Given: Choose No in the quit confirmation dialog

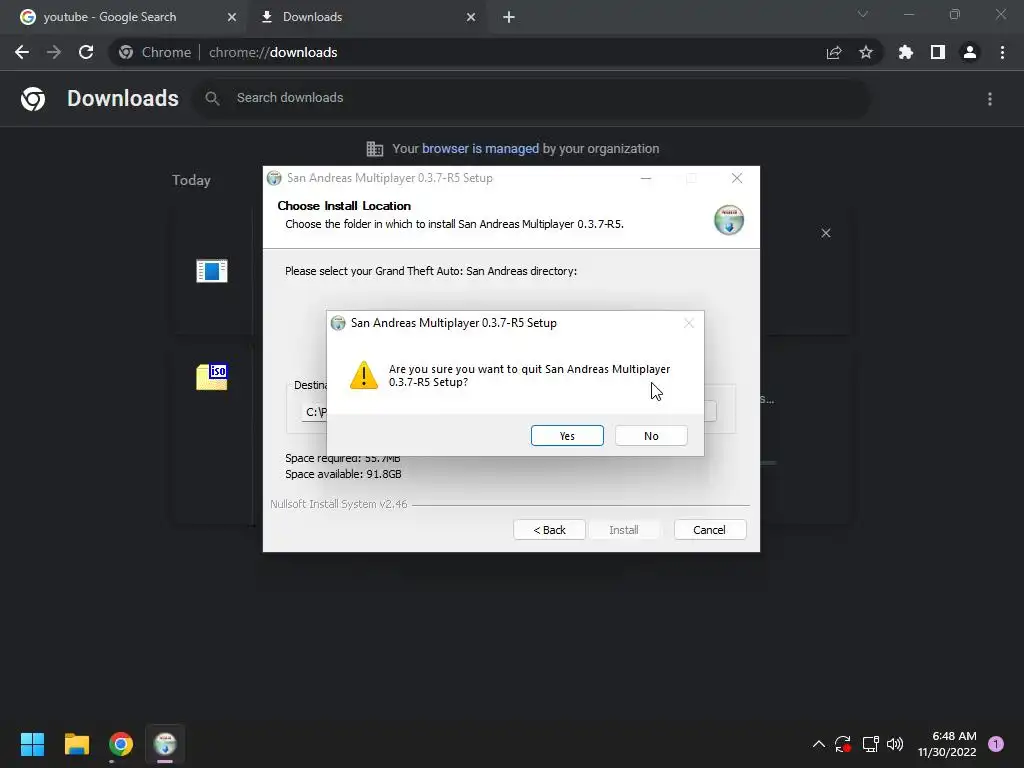Looking at the screenshot, I should point(651,436).
